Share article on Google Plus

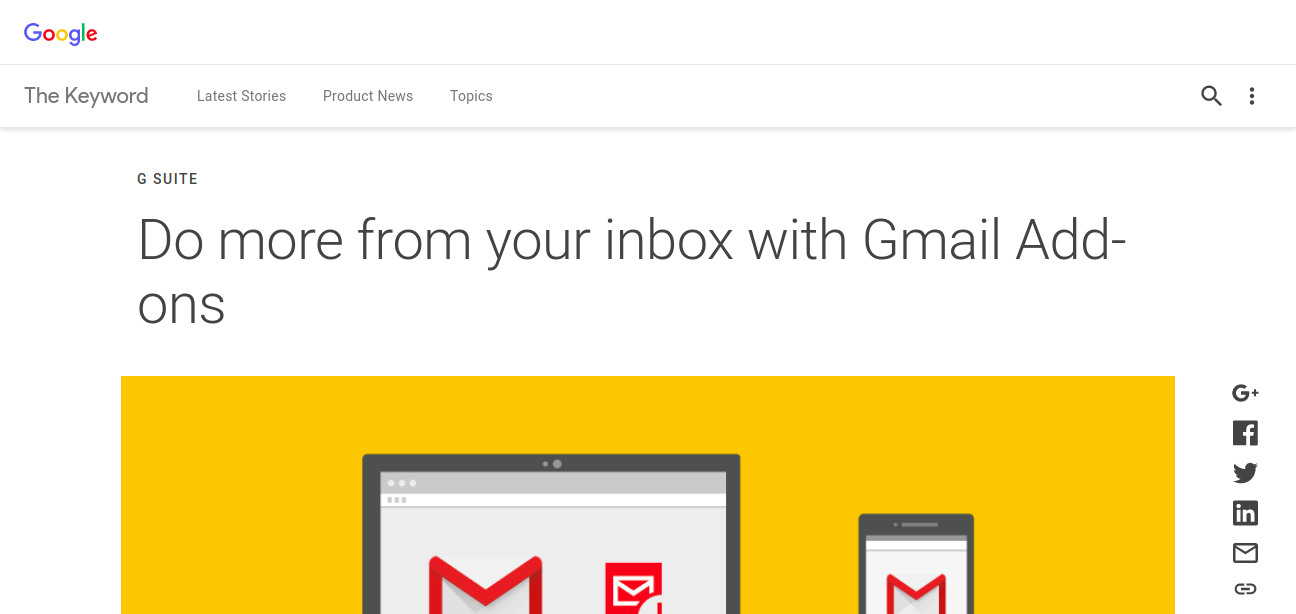[1245, 393]
